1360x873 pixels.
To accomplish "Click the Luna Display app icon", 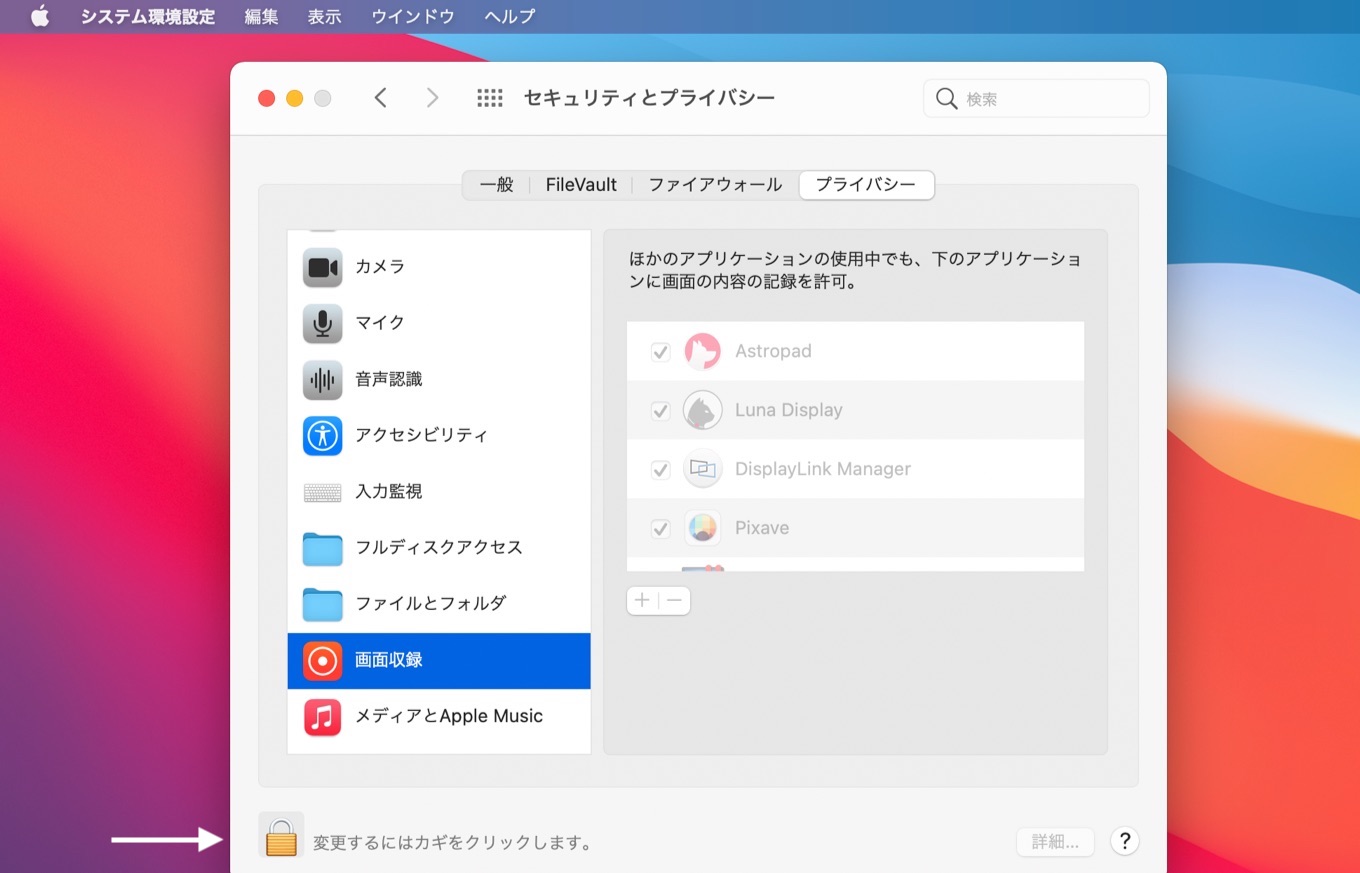I will (703, 410).
